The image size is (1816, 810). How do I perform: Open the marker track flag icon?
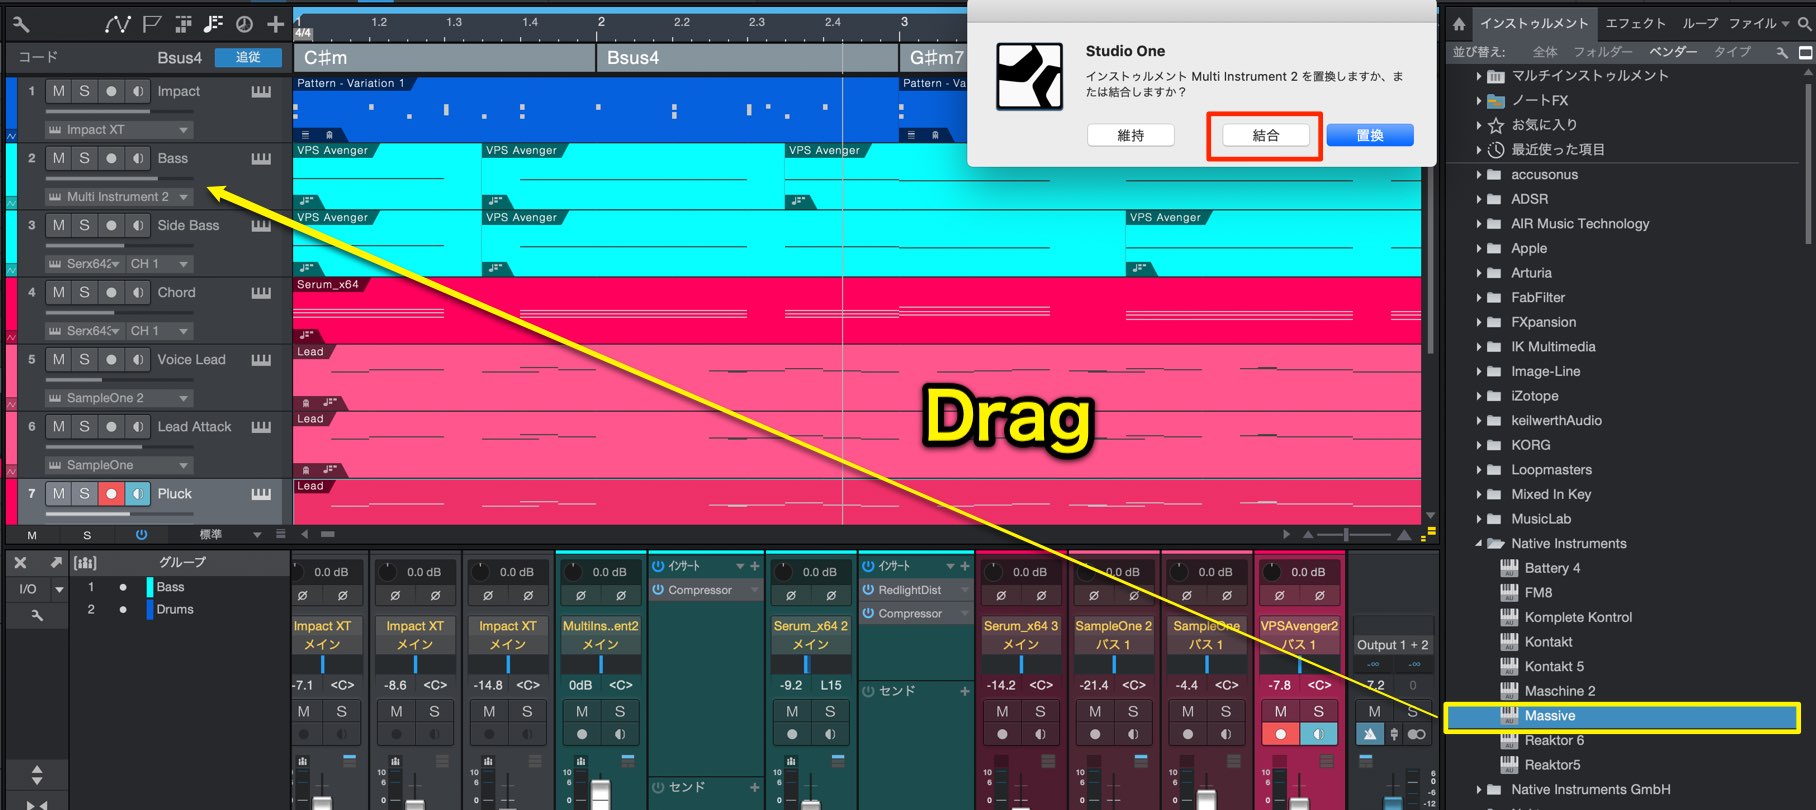pyautogui.click(x=152, y=23)
